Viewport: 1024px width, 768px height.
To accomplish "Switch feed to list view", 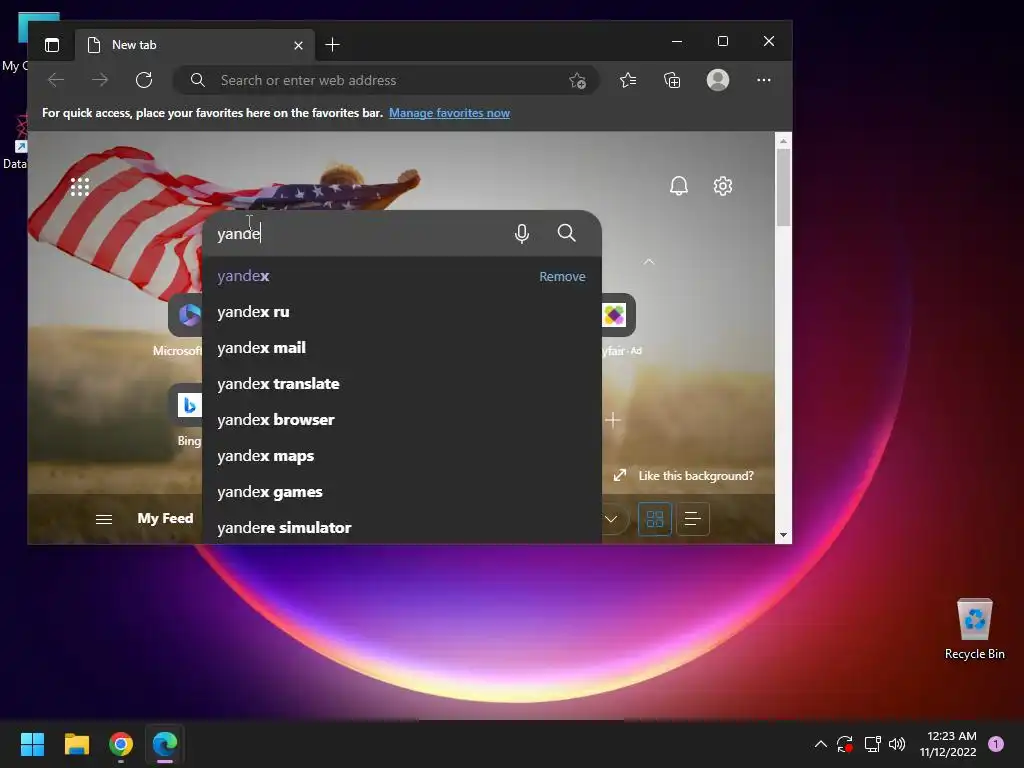I will (693, 519).
